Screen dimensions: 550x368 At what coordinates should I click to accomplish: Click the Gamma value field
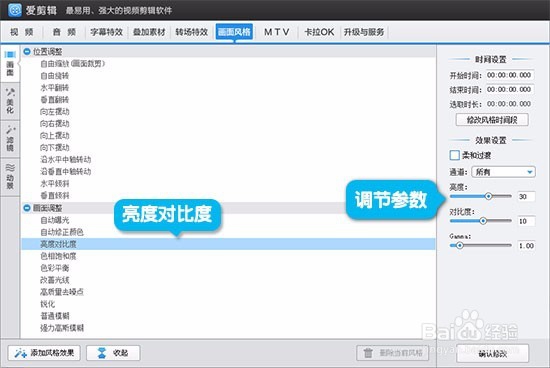pyautogui.click(x=526, y=246)
